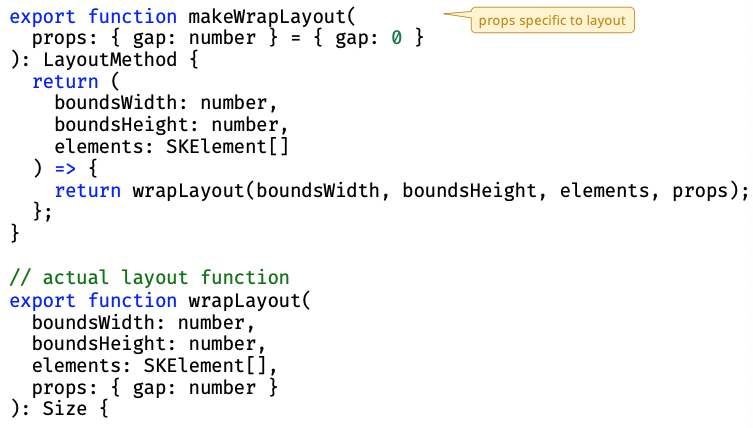
Task: Click the Size return type on last line
Action: tap(64, 409)
